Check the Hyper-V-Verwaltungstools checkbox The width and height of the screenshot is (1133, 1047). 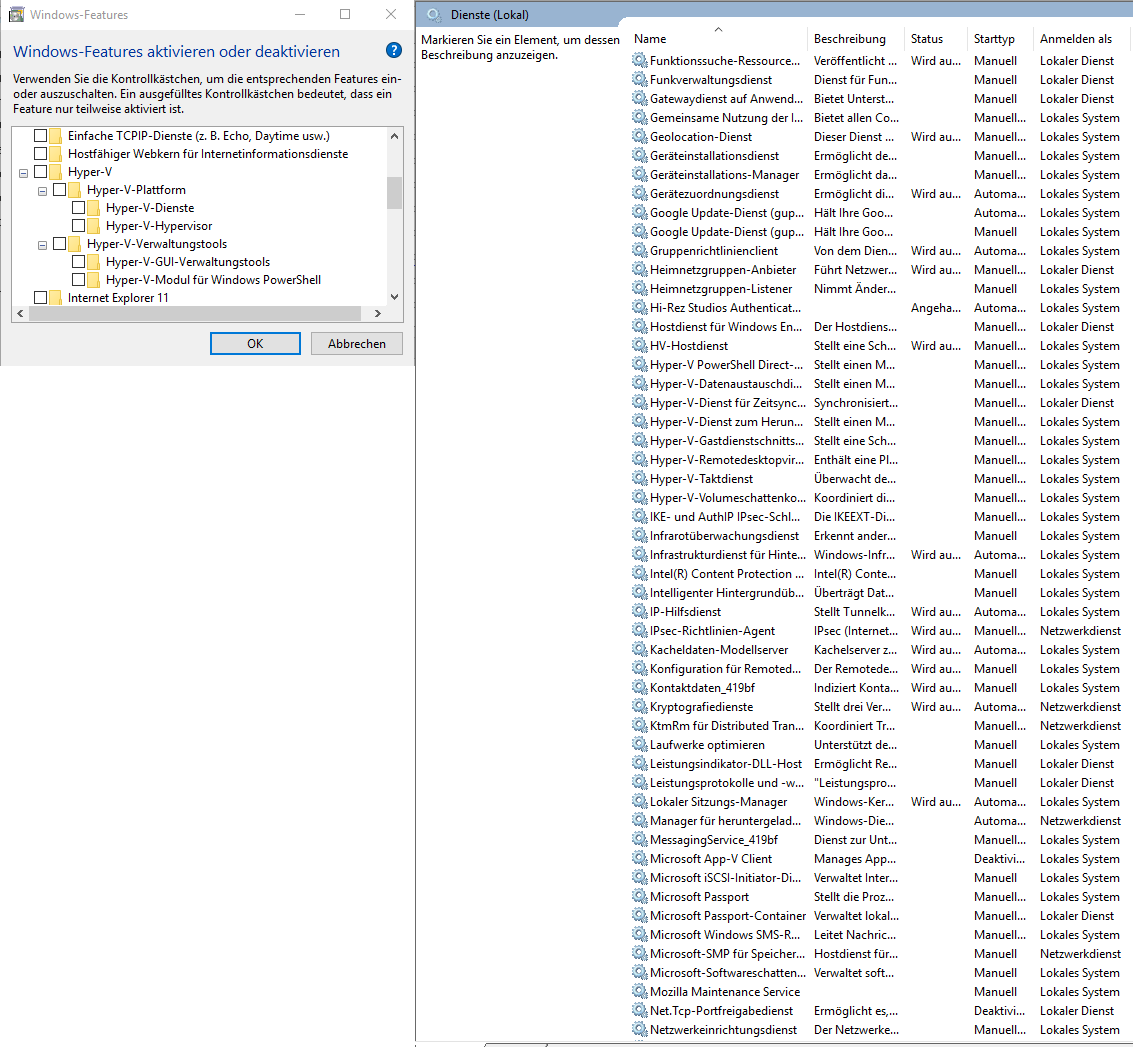click(59, 244)
